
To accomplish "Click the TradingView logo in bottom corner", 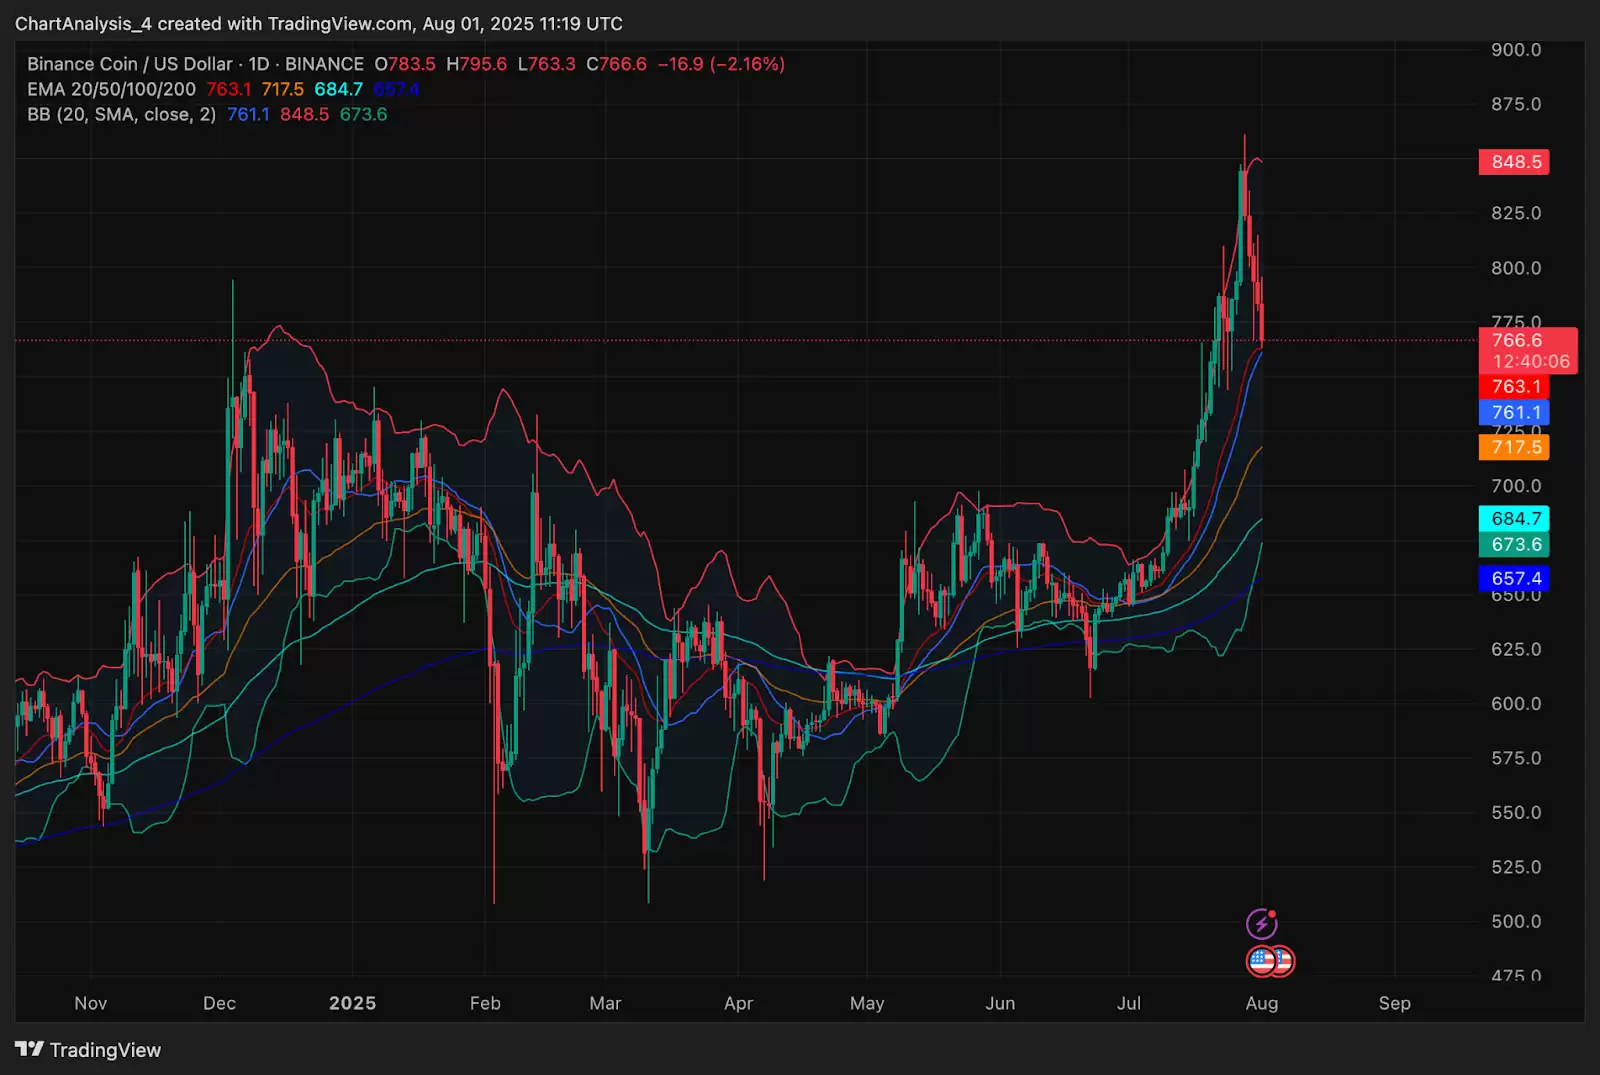I will 30,1049.
